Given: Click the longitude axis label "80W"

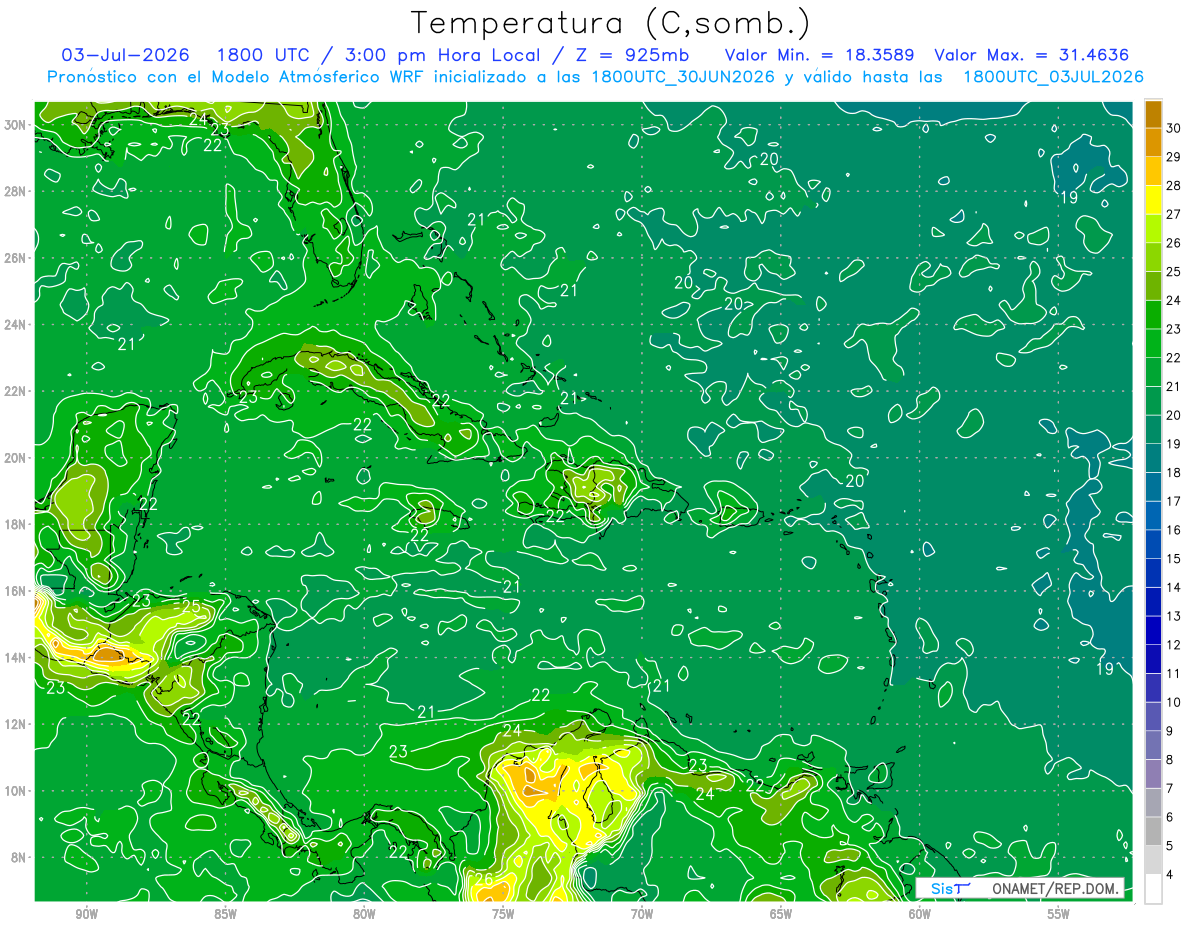Looking at the screenshot, I should (364, 914).
